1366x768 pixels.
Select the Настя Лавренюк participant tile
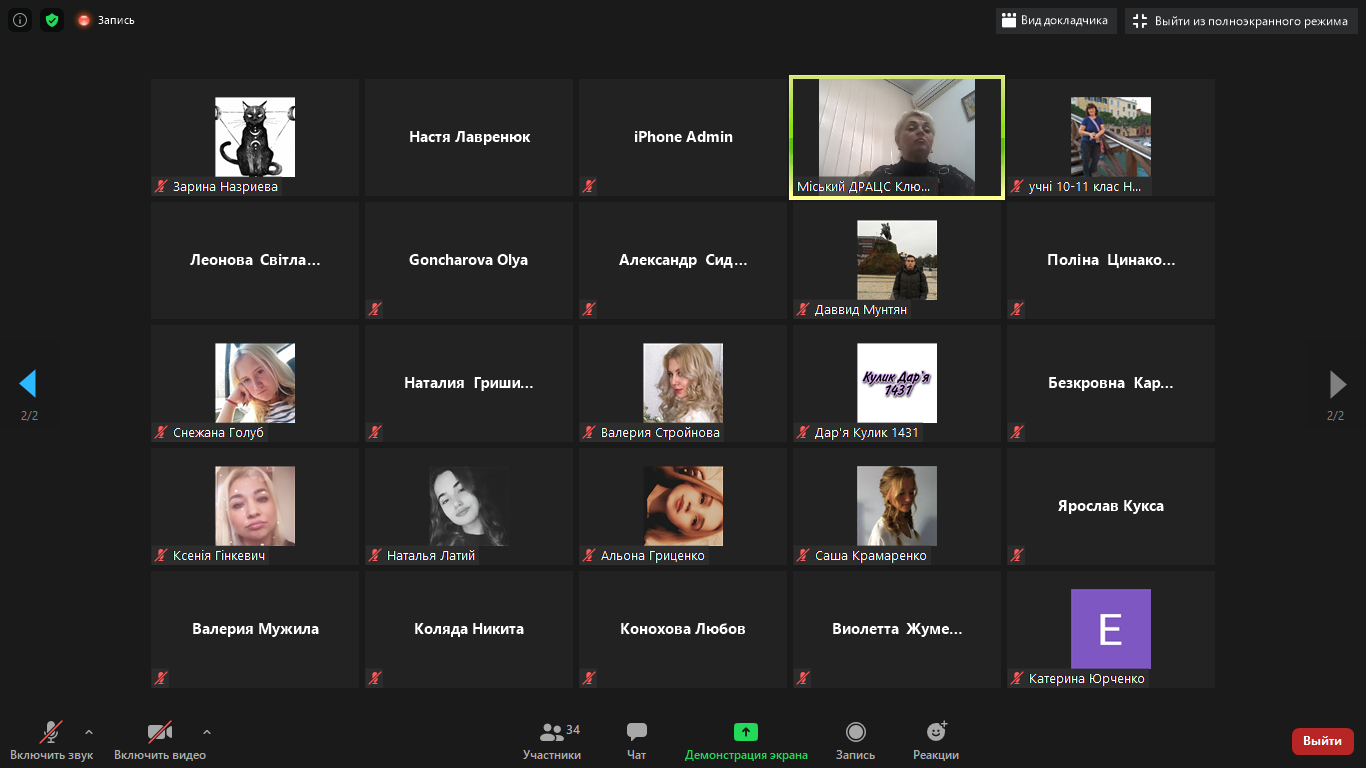tap(469, 137)
